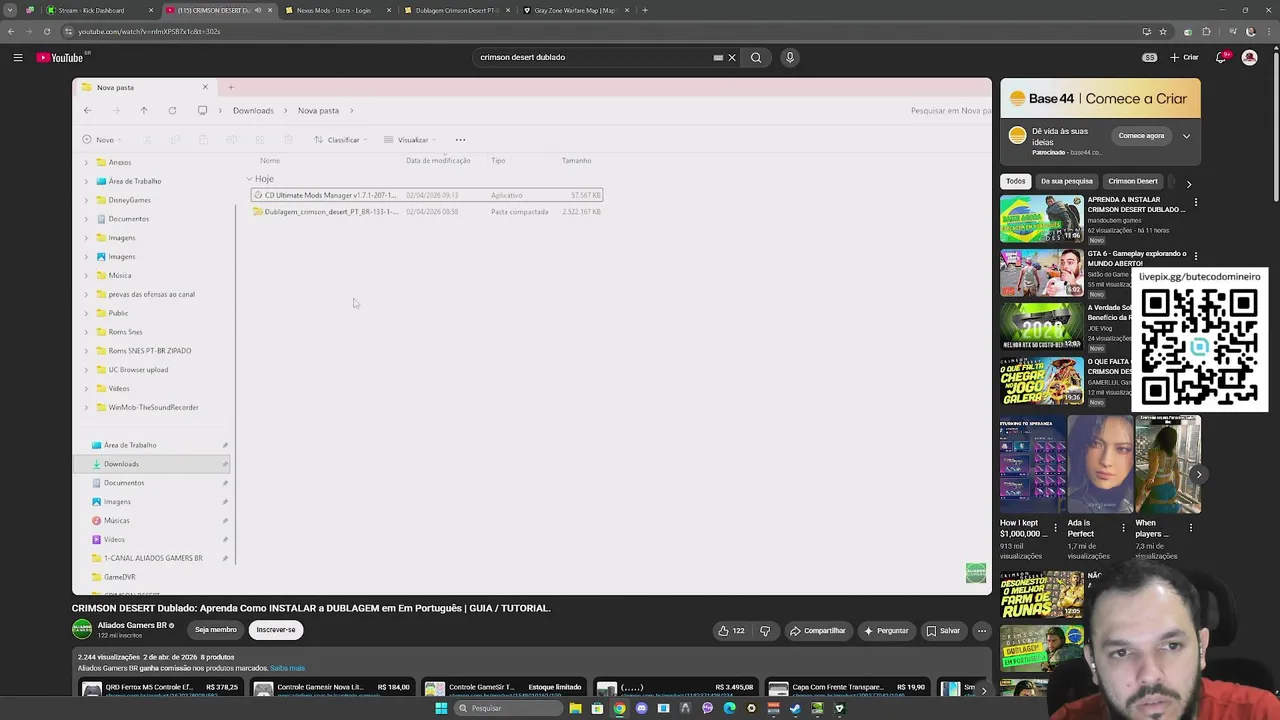Mute the playing YouTube tab's speaker icon
Screen dimensions: 1280x720
[258, 10]
